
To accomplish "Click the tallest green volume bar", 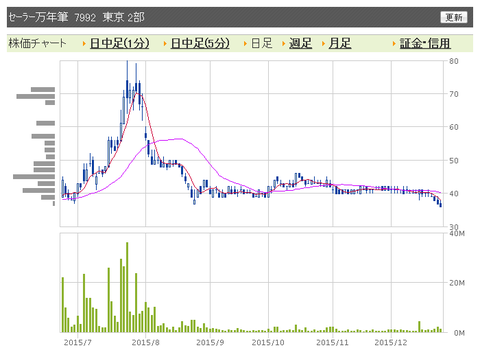I will click(127, 287).
